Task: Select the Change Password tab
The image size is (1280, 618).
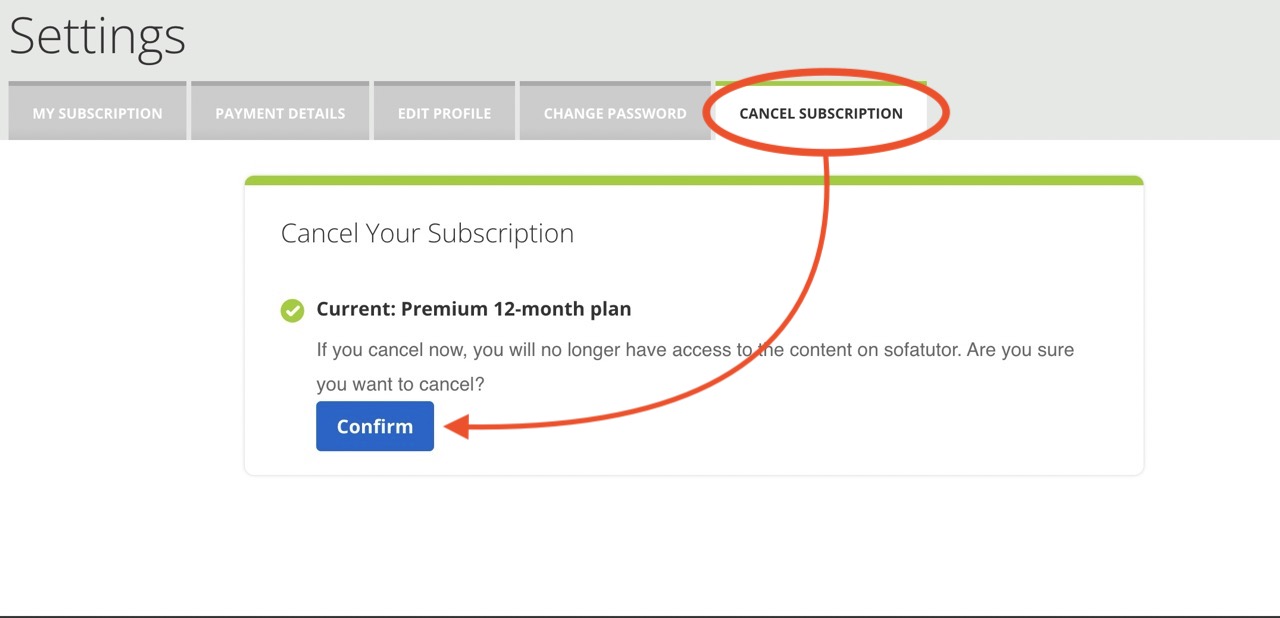Action: click(x=615, y=113)
